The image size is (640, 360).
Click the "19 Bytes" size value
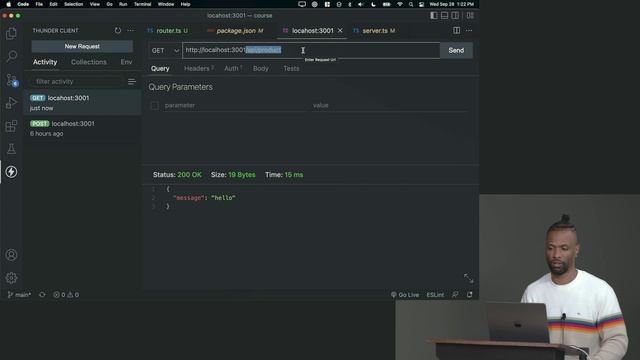pos(242,175)
